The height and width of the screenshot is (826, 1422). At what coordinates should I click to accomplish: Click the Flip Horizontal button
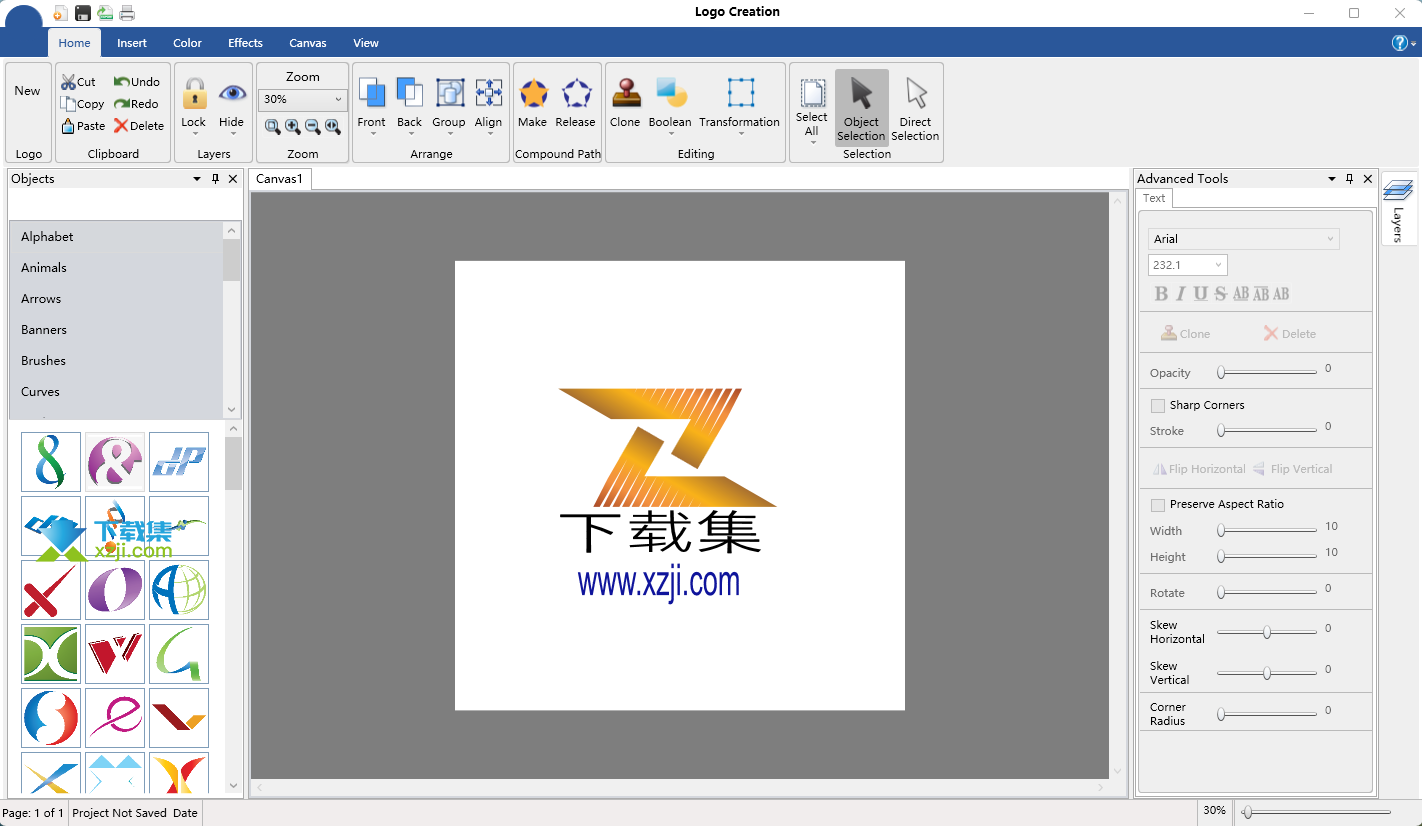click(x=1199, y=469)
